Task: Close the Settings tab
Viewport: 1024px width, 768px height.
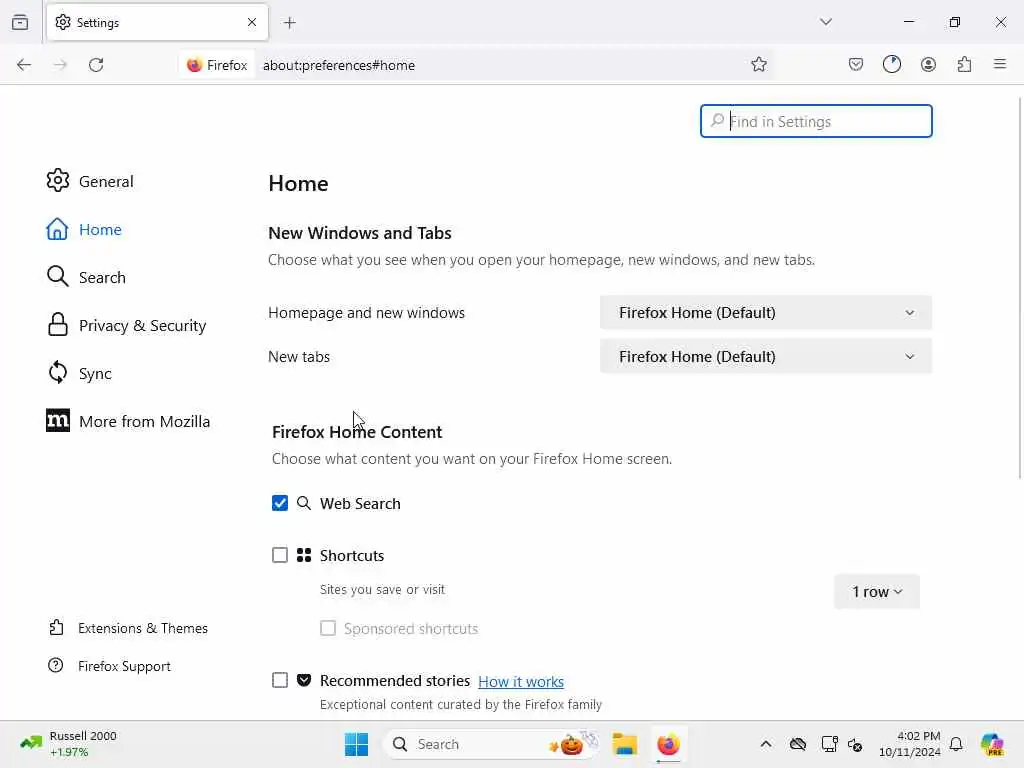Action: (252, 22)
